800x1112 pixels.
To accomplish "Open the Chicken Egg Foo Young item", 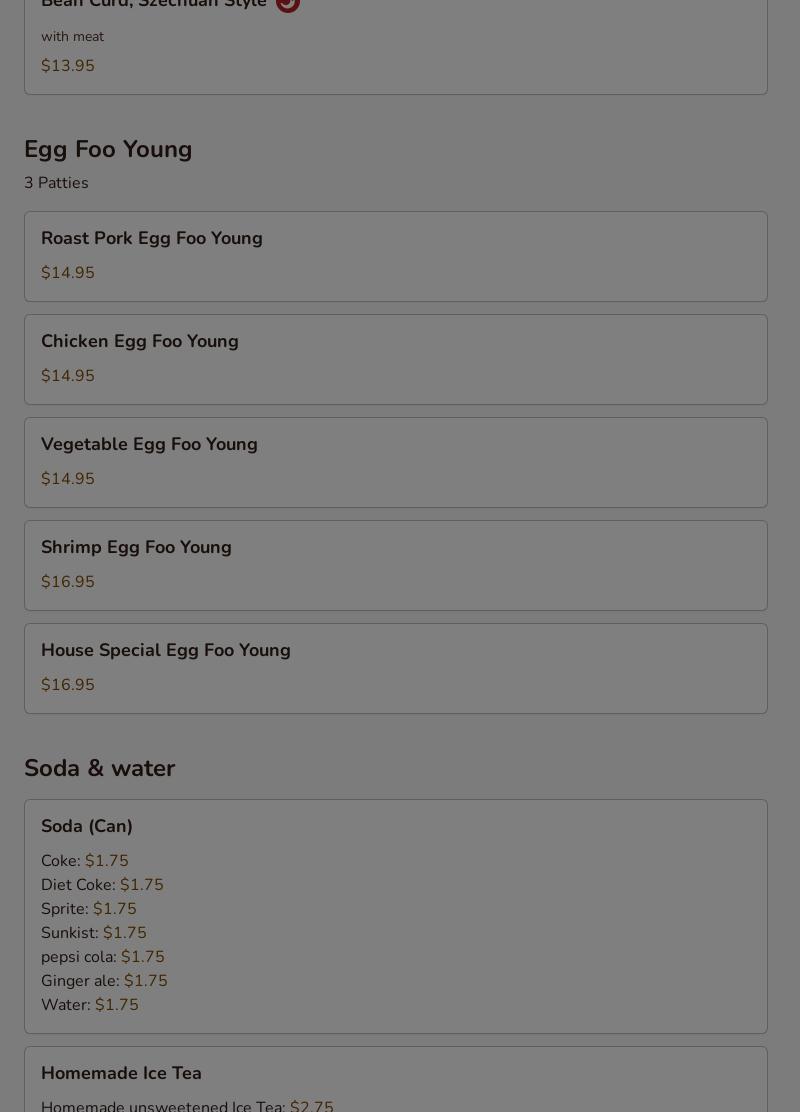I will [140, 342].
